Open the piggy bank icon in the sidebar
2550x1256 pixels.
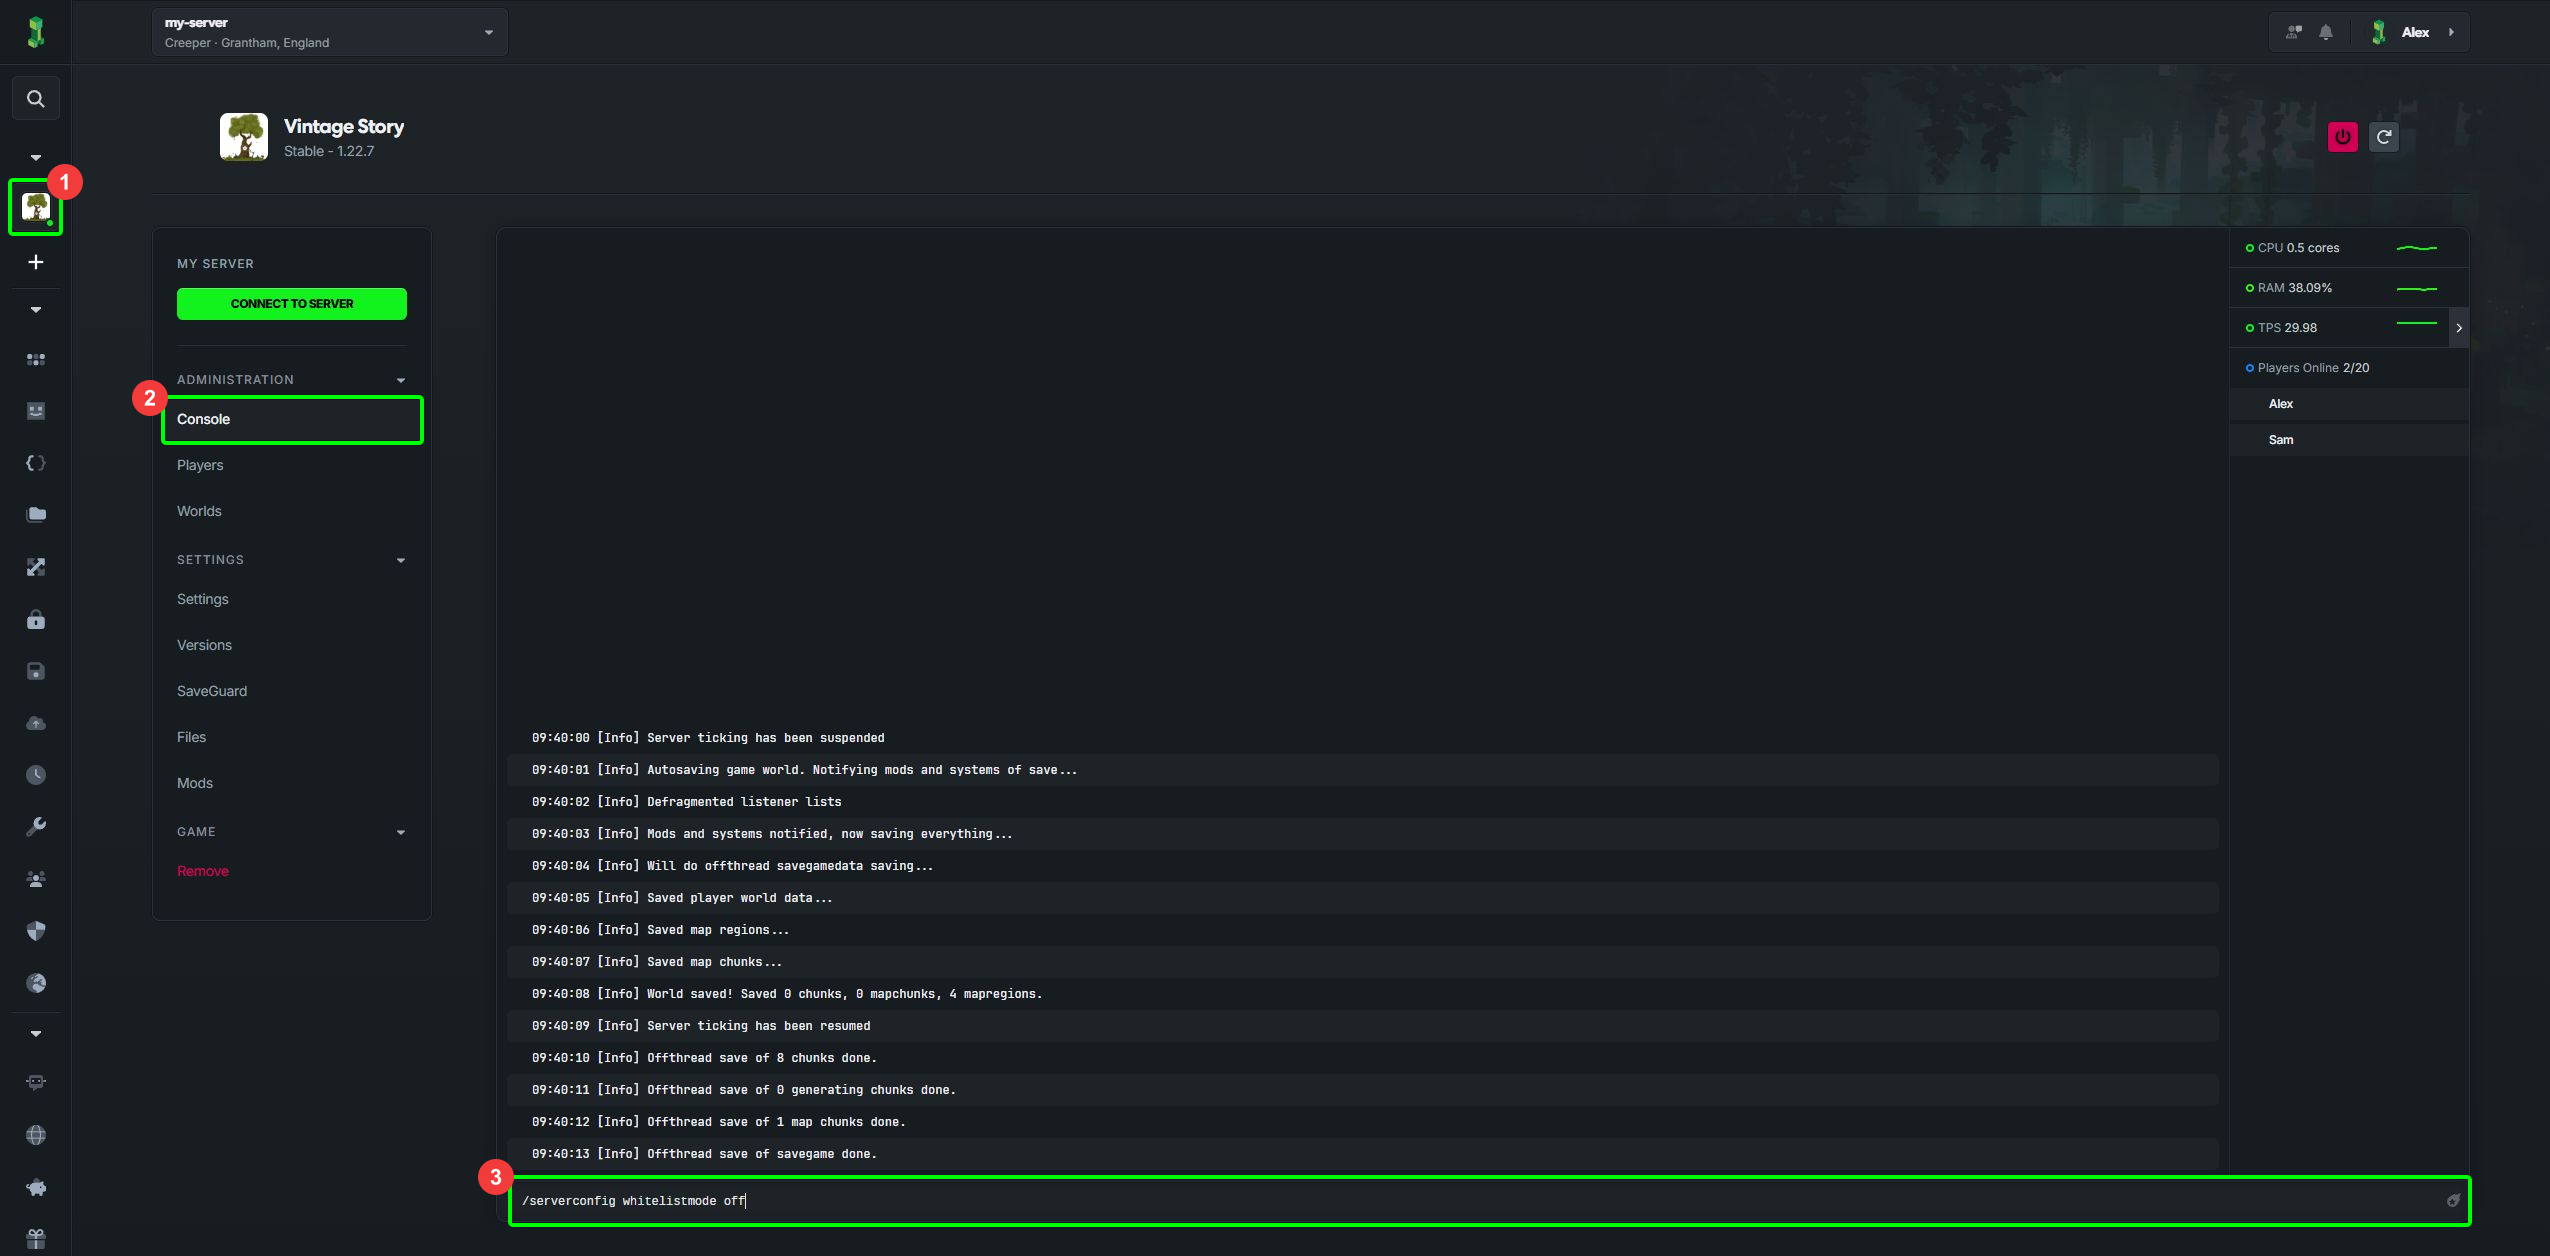point(36,1187)
